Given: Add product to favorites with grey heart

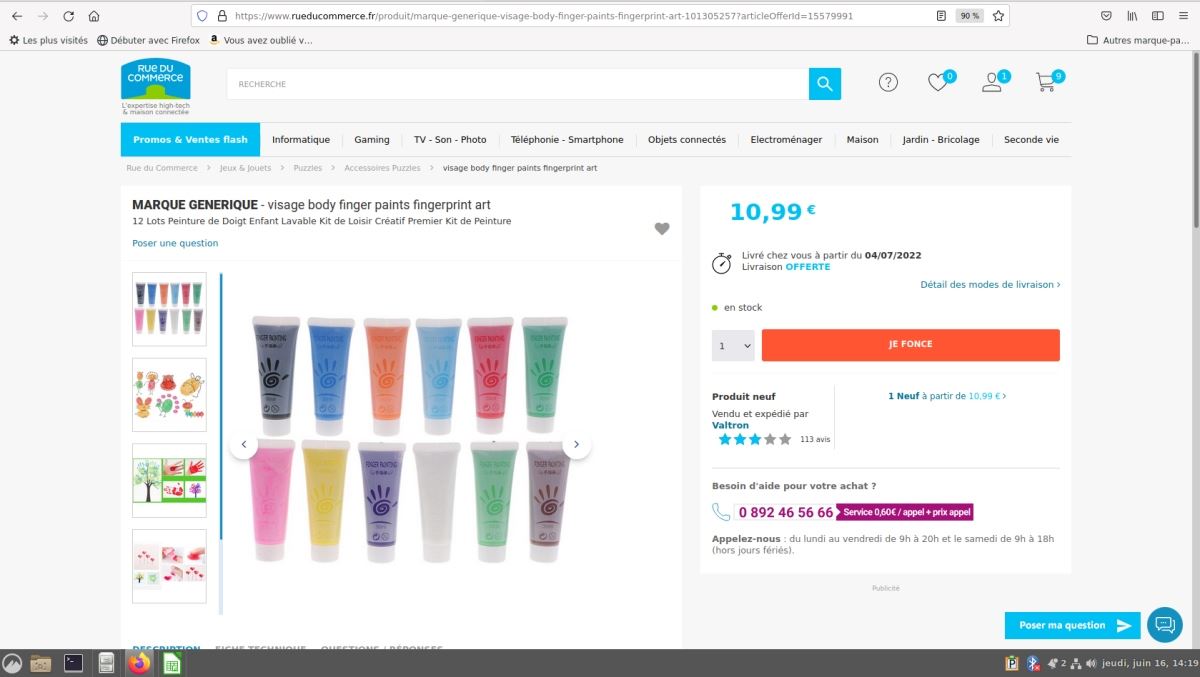Looking at the screenshot, I should pyautogui.click(x=662, y=229).
